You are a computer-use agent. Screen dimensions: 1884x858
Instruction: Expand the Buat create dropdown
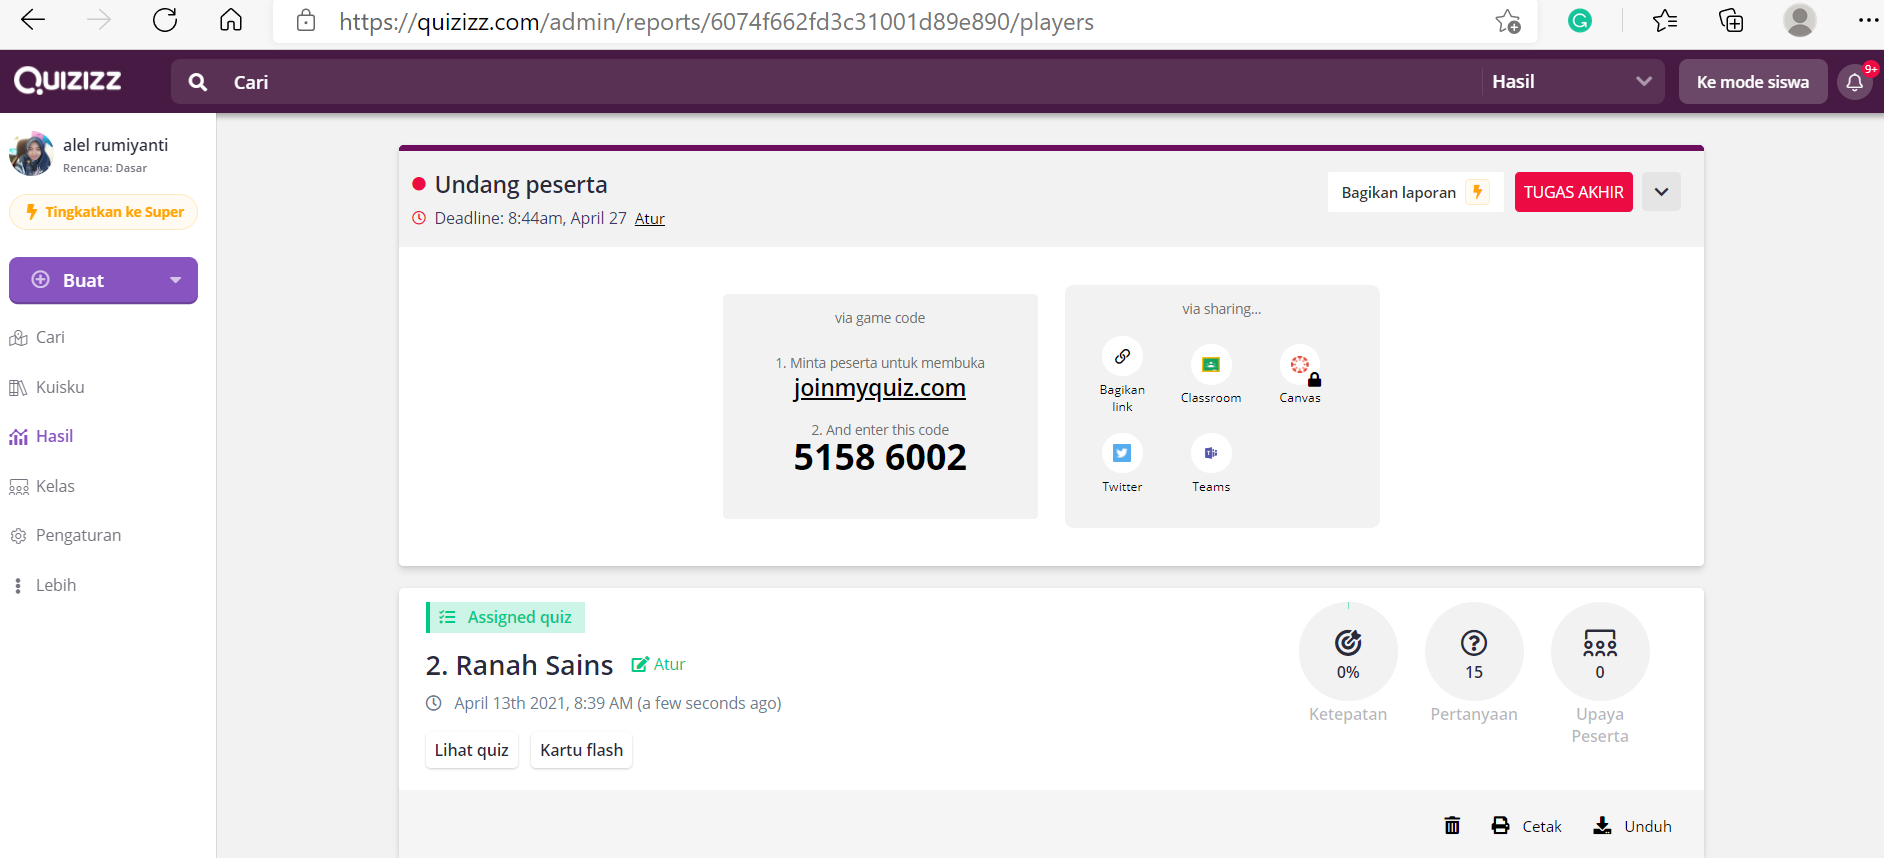click(176, 281)
